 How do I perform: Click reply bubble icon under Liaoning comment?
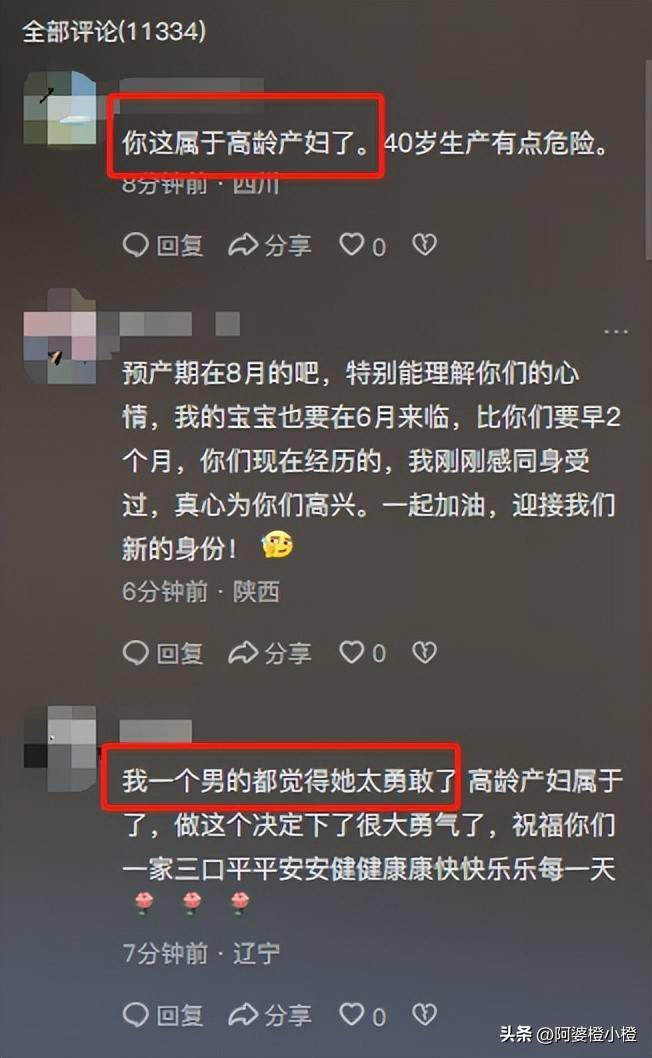click(136, 1015)
